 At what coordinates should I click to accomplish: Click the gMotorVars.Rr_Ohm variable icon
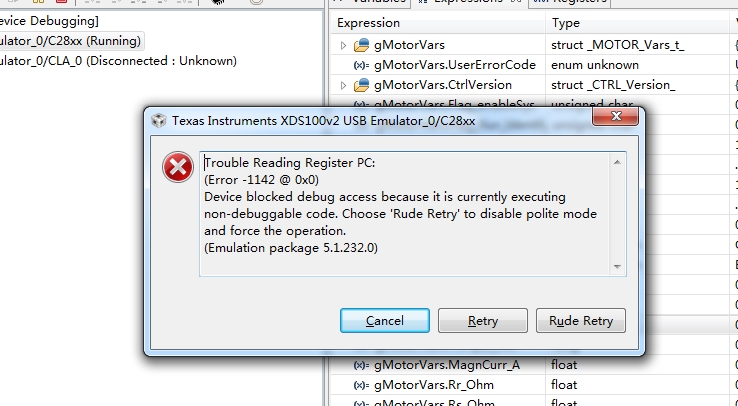(x=361, y=385)
